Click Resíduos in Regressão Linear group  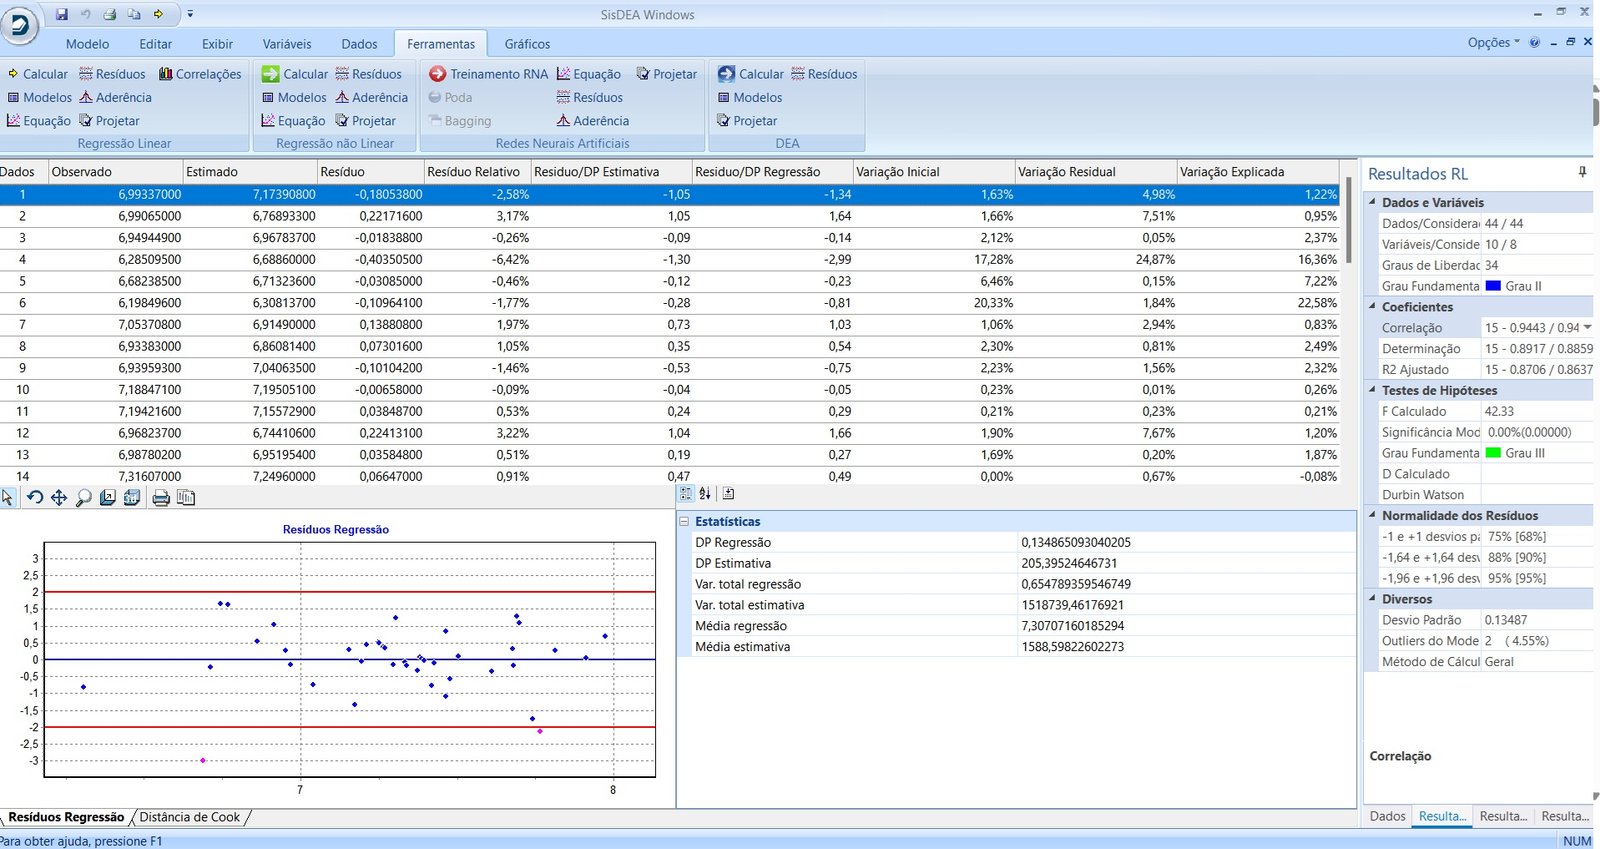point(112,74)
